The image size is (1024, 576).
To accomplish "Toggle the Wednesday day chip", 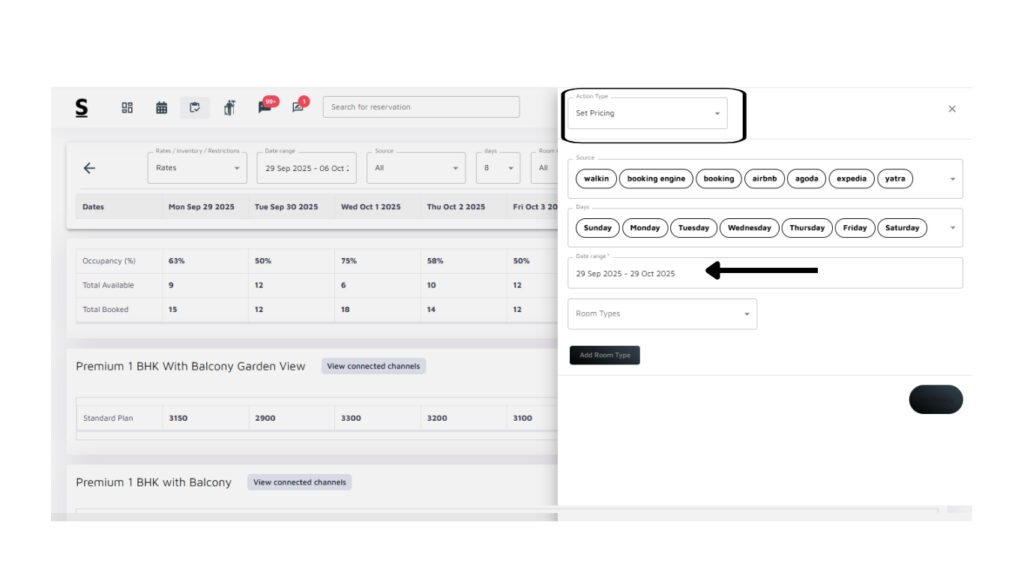I will (x=749, y=228).
